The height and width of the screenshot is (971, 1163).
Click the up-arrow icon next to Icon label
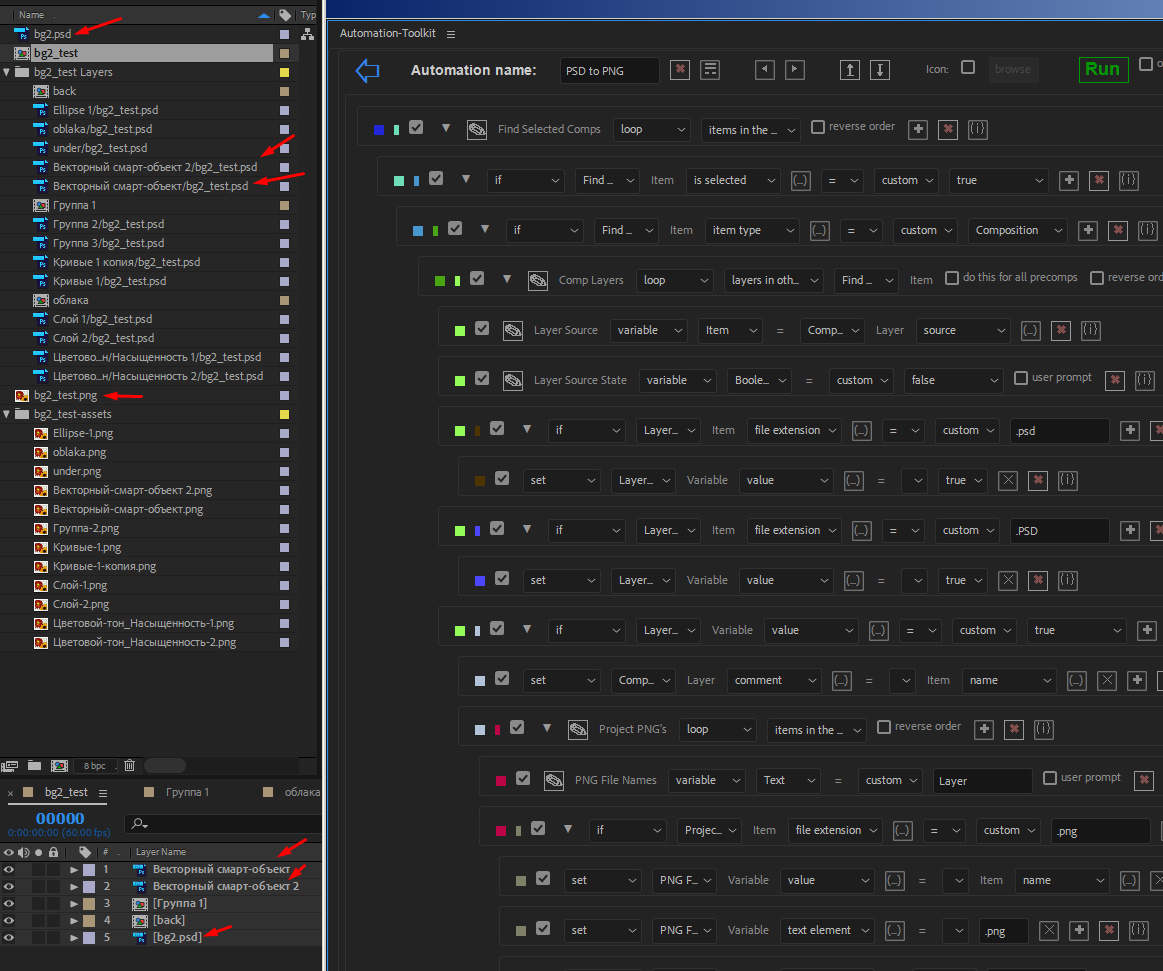pos(850,70)
